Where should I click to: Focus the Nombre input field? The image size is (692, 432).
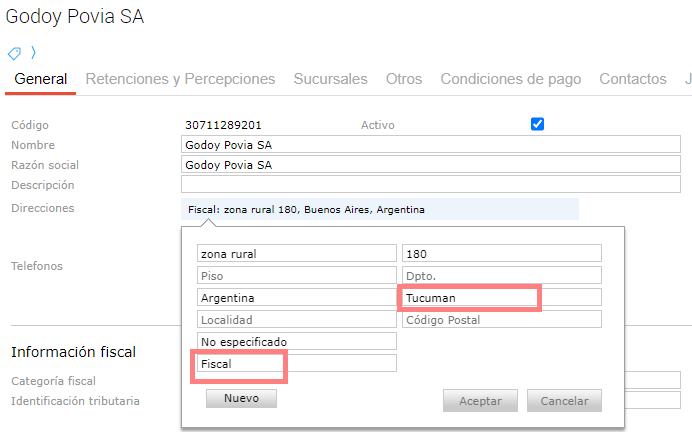pyautogui.click(x=430, y=145)
